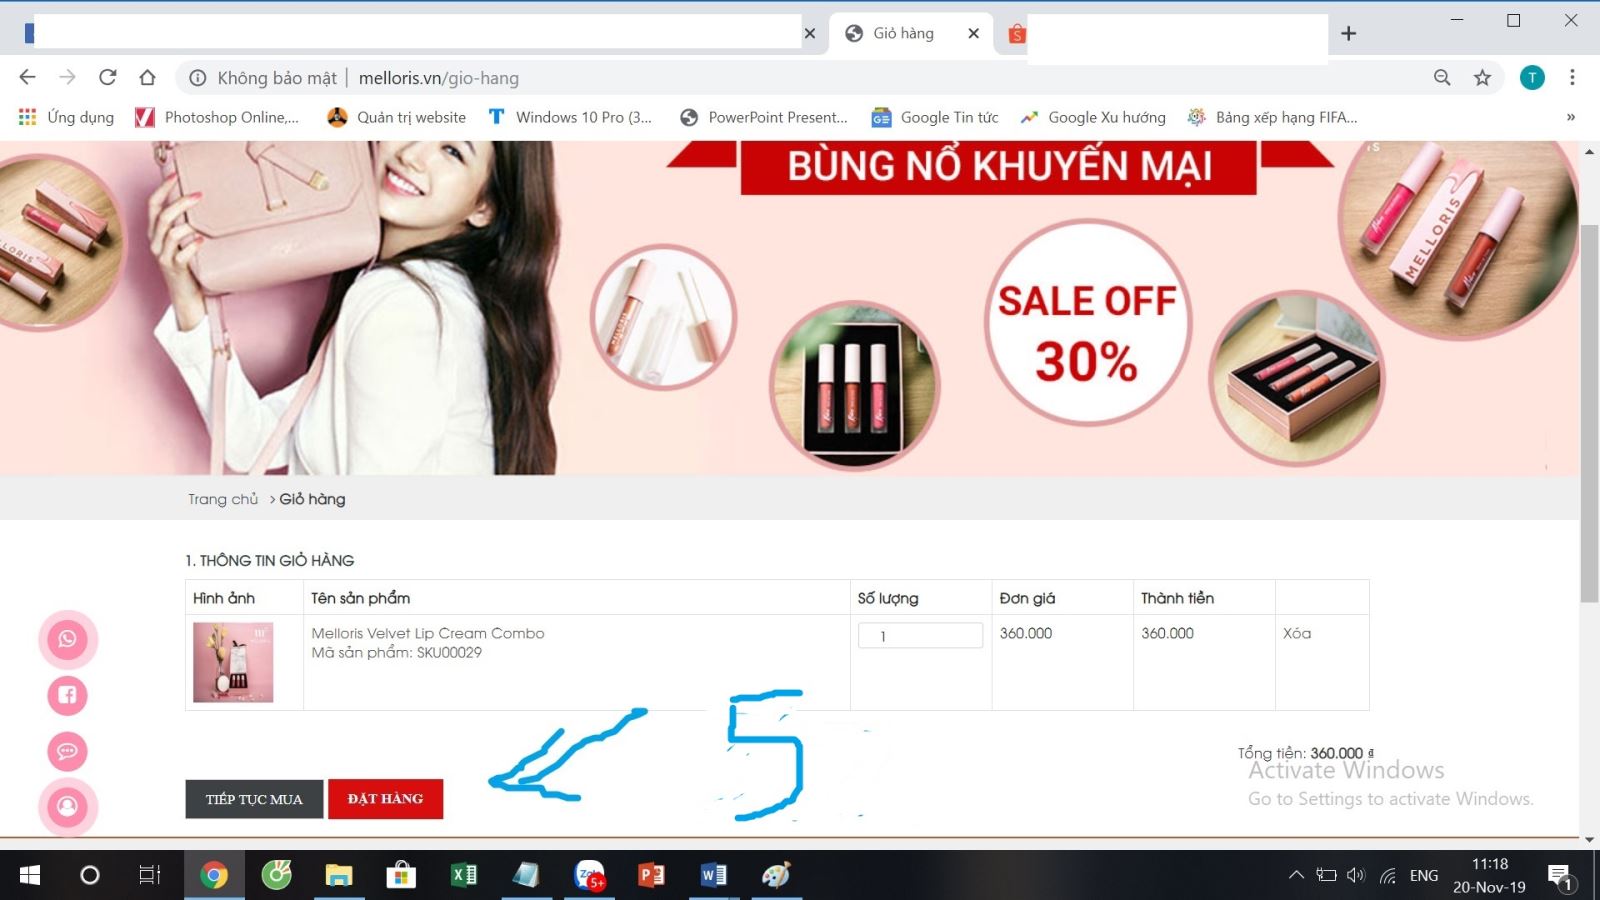Open the product thumbnail image
This screenshot has height=900, width=1600.
click(233, 662)
